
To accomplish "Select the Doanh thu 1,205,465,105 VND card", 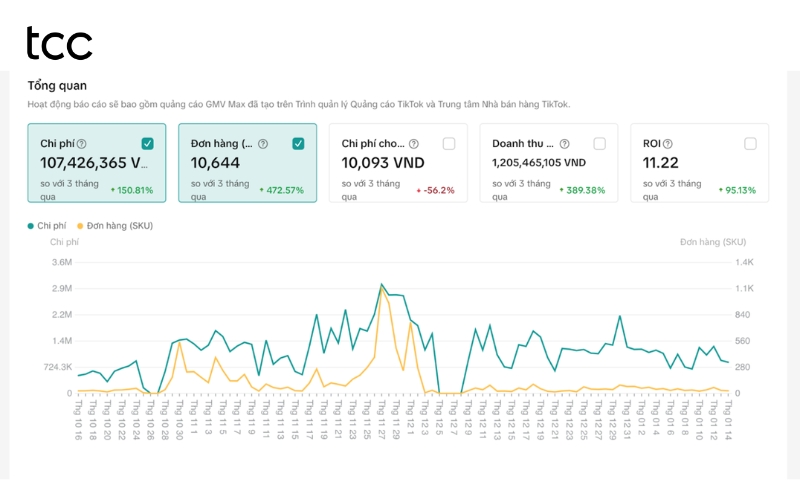I will pos(548,163).
